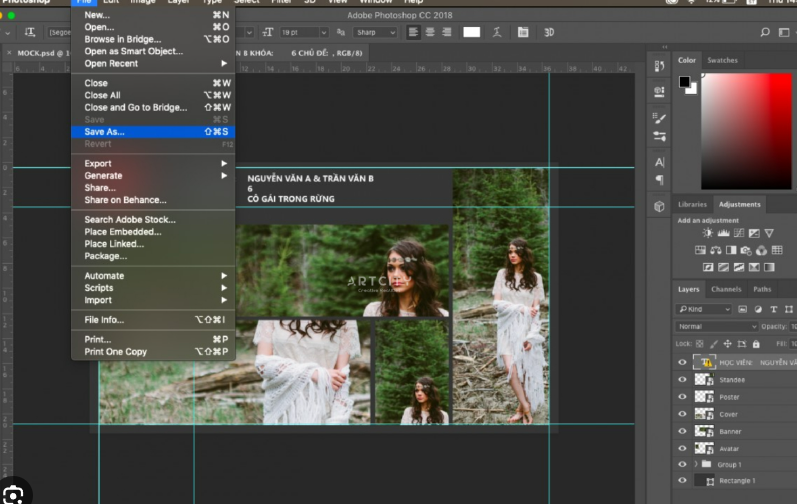Viewport: 797px width, 504px height.
Task: Filter layers by type (T) icon
Action: tap(773, 310)
